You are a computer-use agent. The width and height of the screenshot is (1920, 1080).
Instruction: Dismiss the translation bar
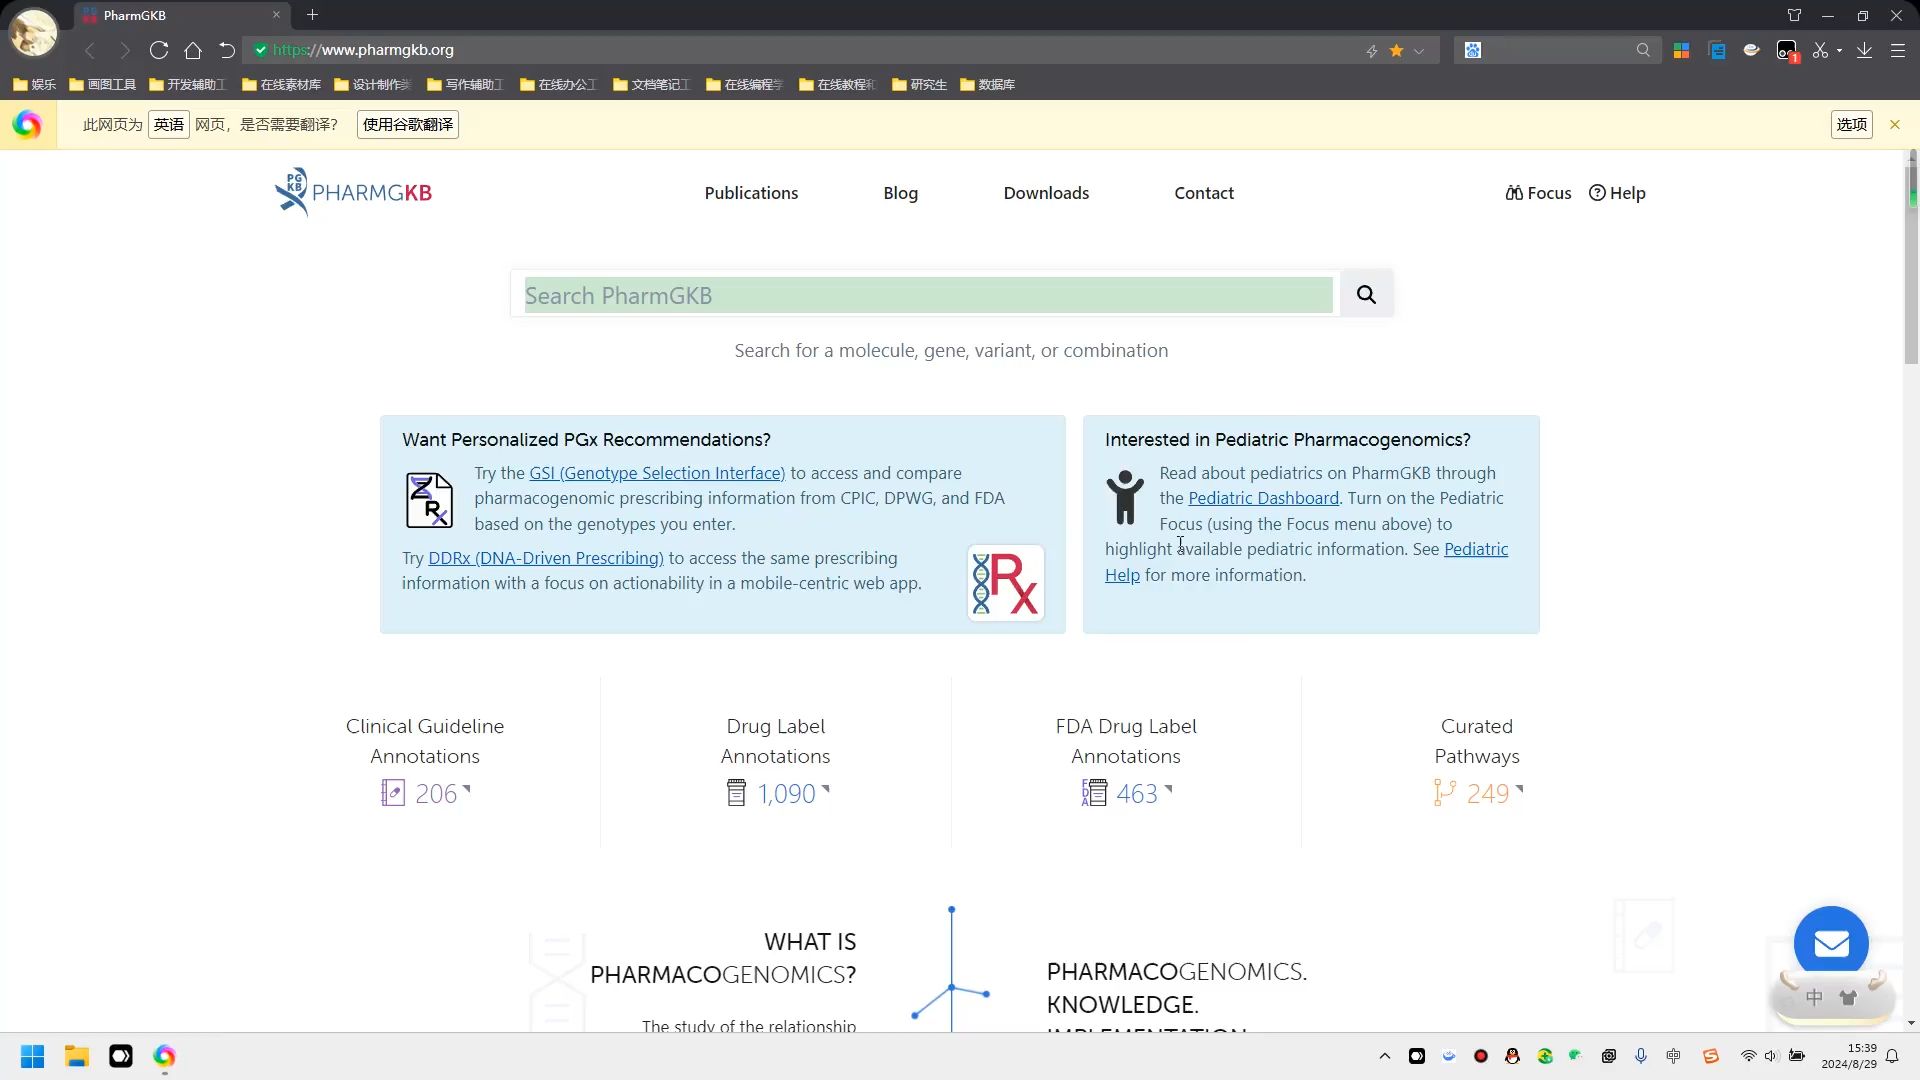(1894, 125)
